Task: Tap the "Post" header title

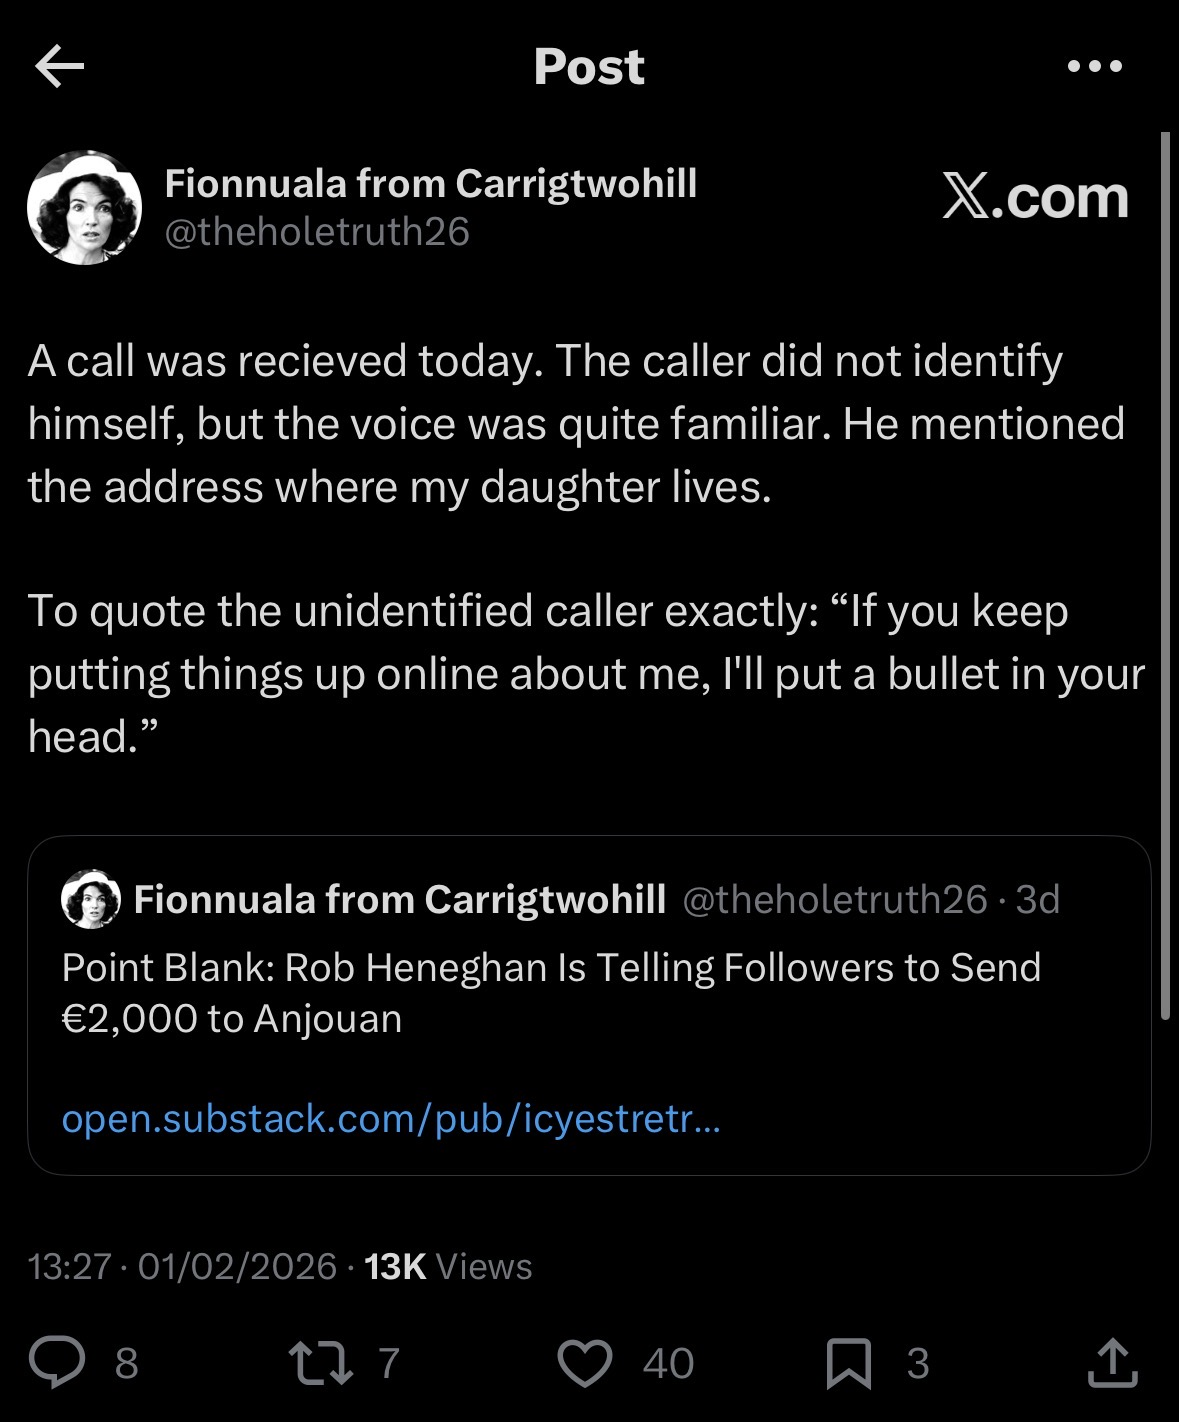Action: click(x=589, y=67)
